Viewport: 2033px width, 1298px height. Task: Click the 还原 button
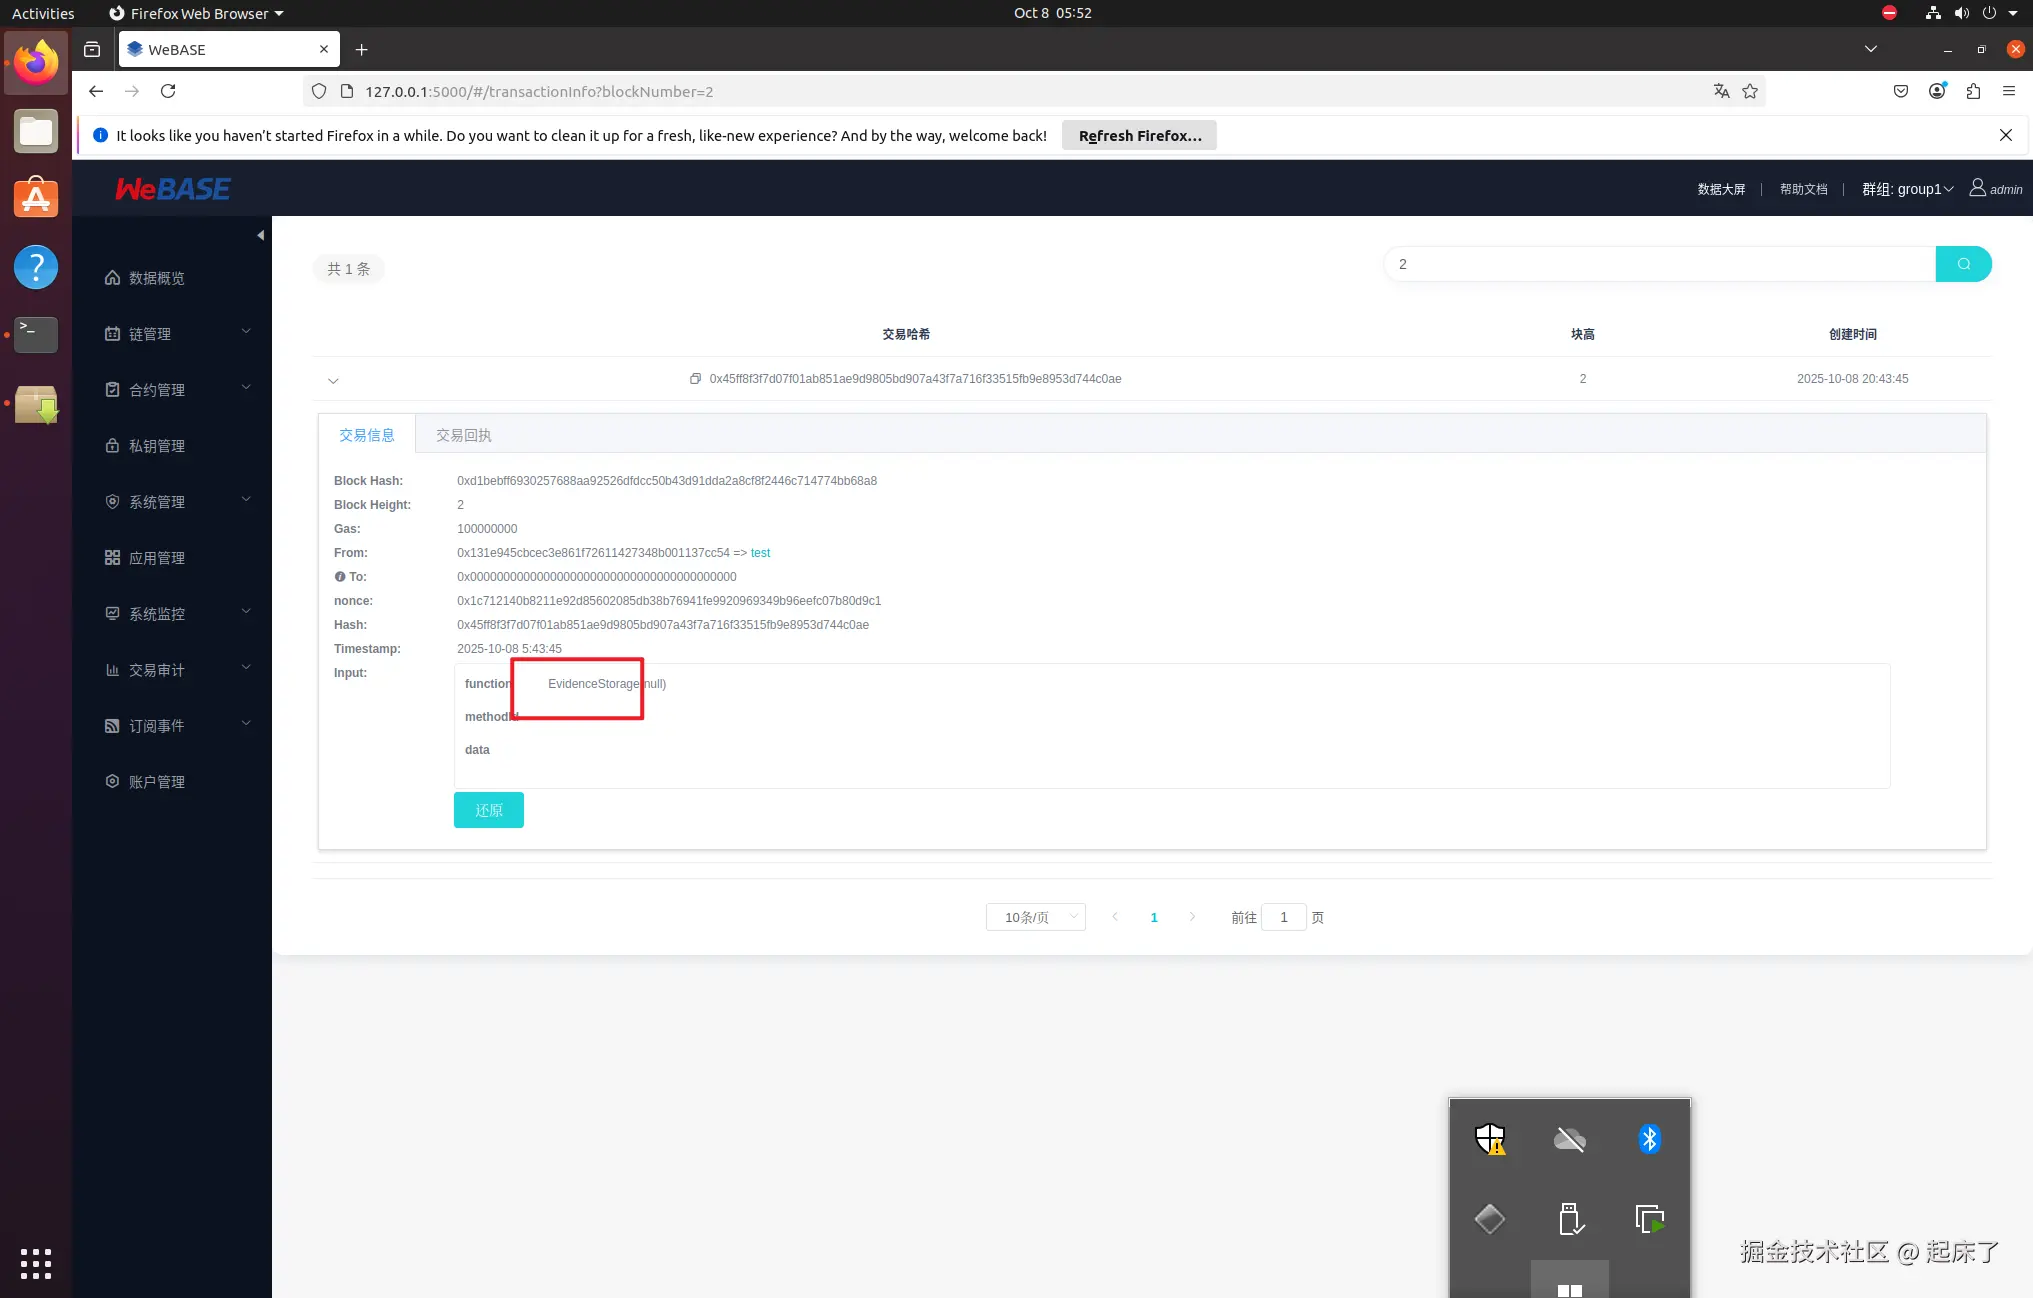[x=488, y=810]
